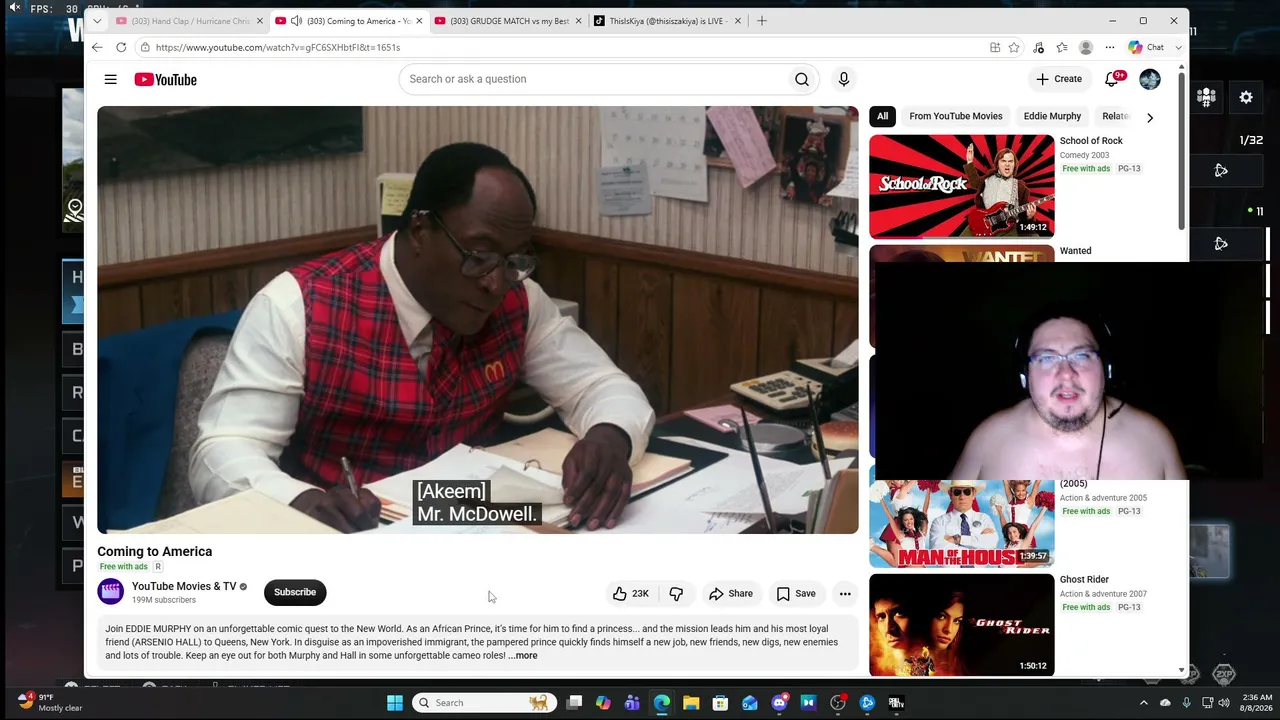Screen dimensions: 1280x720
Task: Open Microsoft Teams from the taskbar
Action: [x=632, y=703]
